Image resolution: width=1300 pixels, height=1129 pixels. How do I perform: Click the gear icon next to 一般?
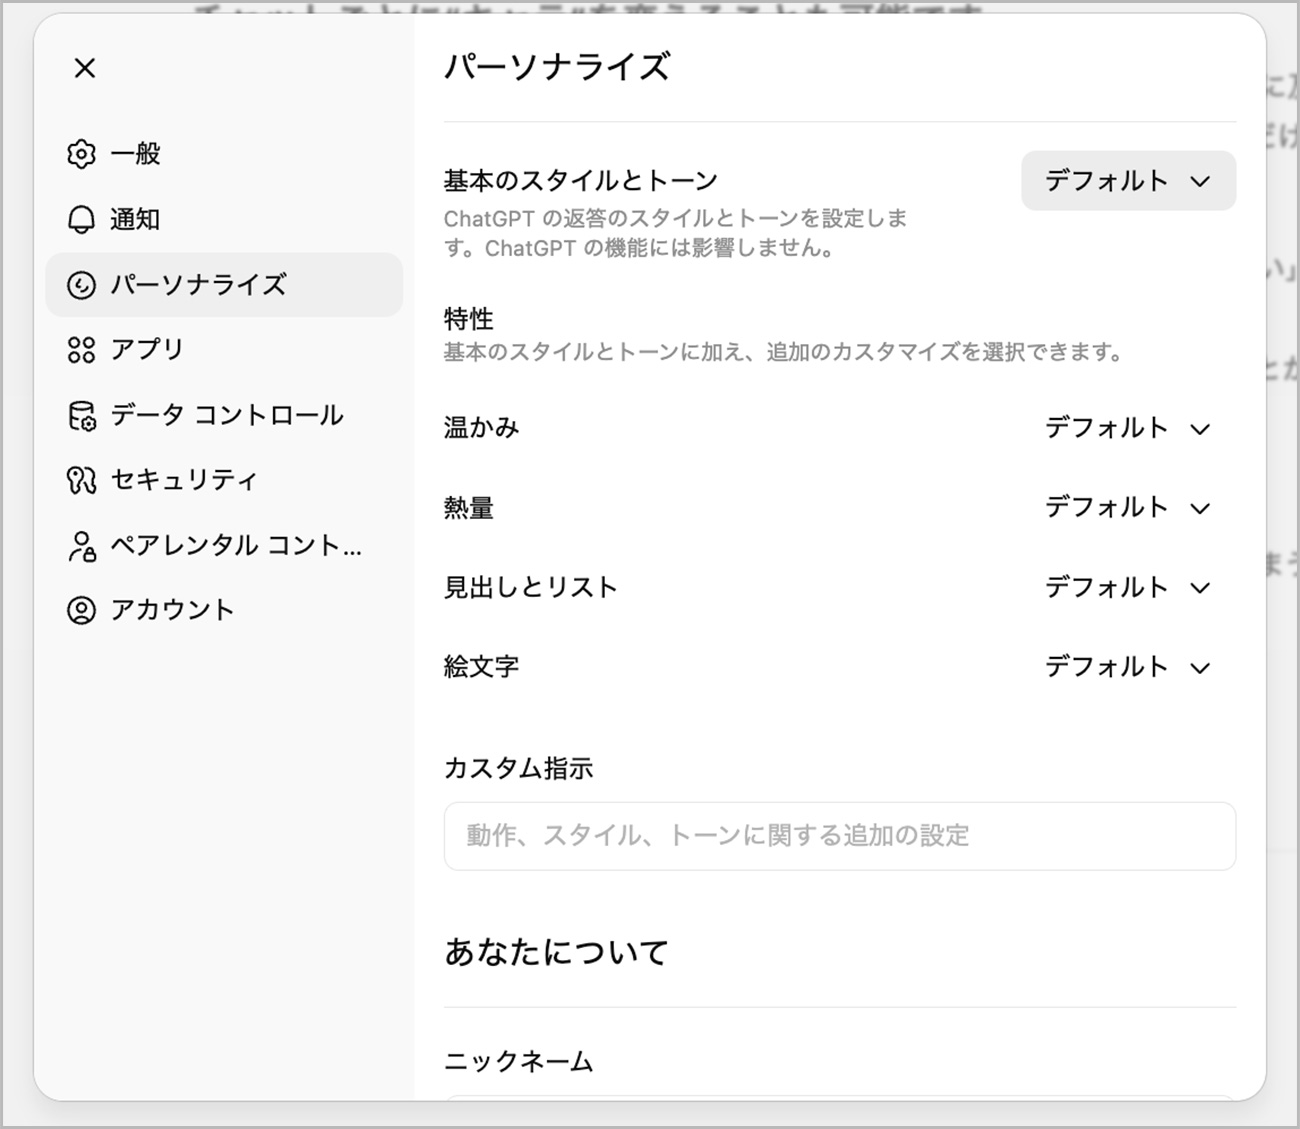[81, 154]
